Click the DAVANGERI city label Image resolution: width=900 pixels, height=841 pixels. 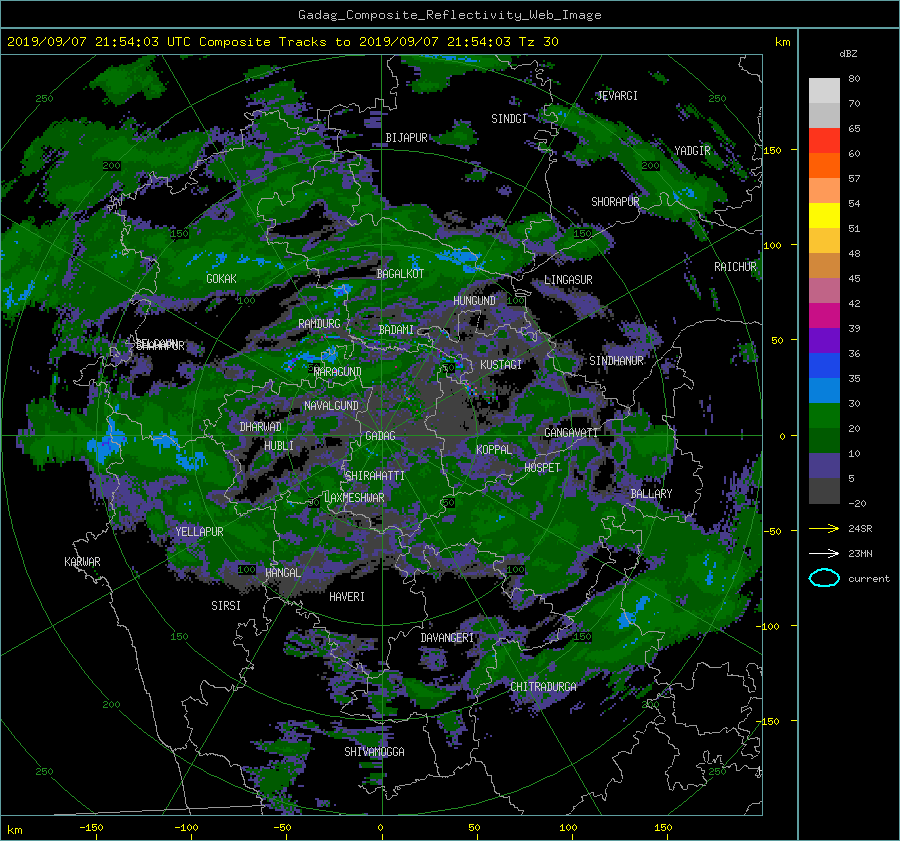pyautogui.click(x=447, y=638)
